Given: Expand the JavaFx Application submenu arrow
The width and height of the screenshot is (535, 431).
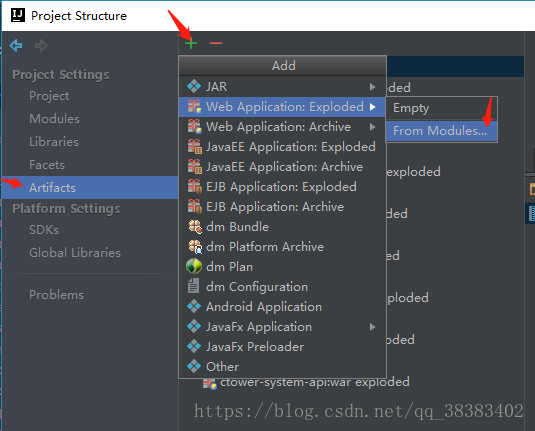Looking at the screenshot, I should (x=373, y=327).
